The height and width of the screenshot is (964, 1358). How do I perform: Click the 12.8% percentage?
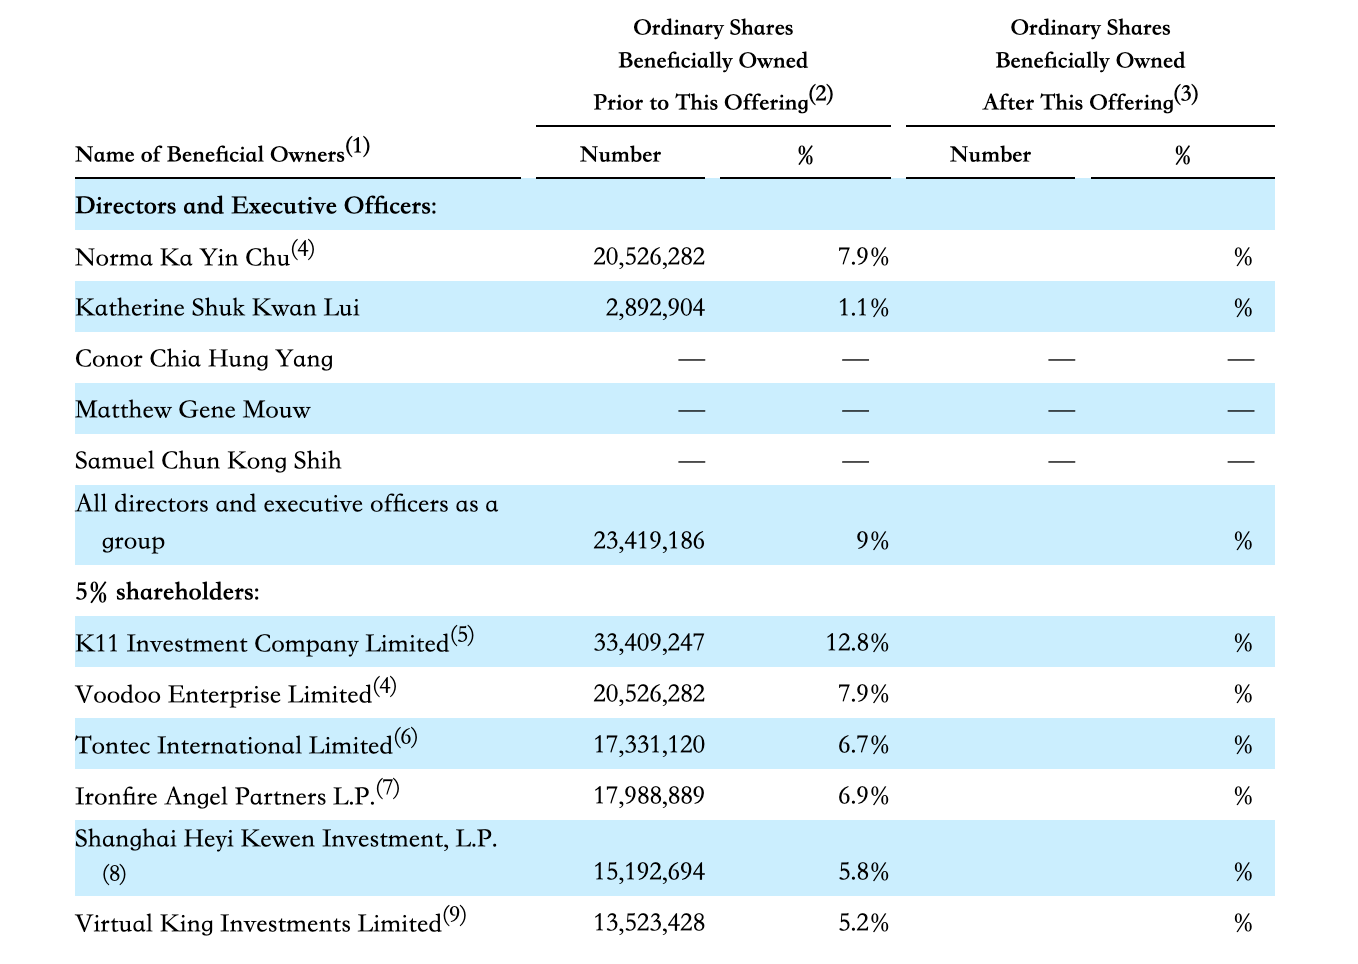(x=857, y=642)
